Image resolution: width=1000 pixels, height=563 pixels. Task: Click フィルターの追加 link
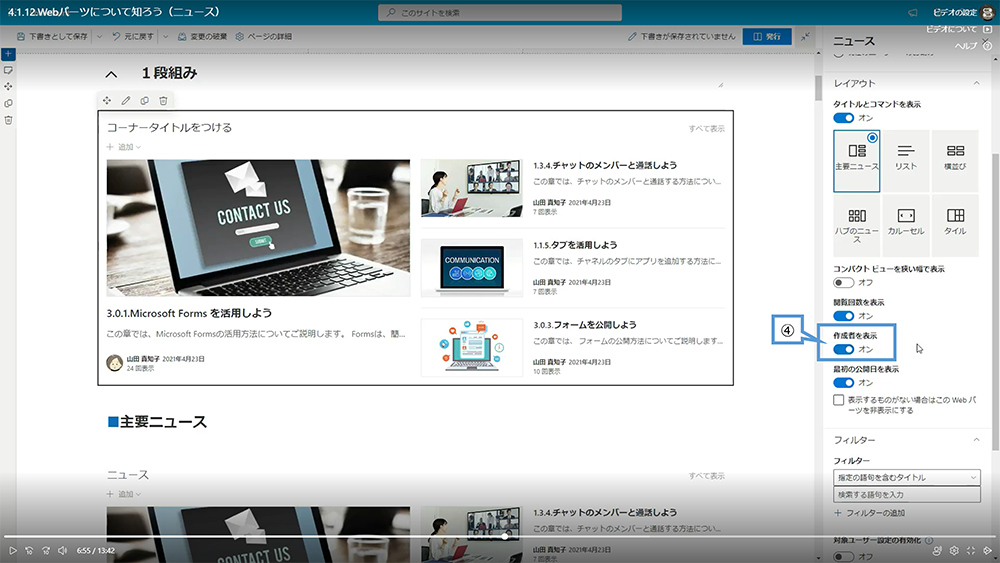point(869,513)
